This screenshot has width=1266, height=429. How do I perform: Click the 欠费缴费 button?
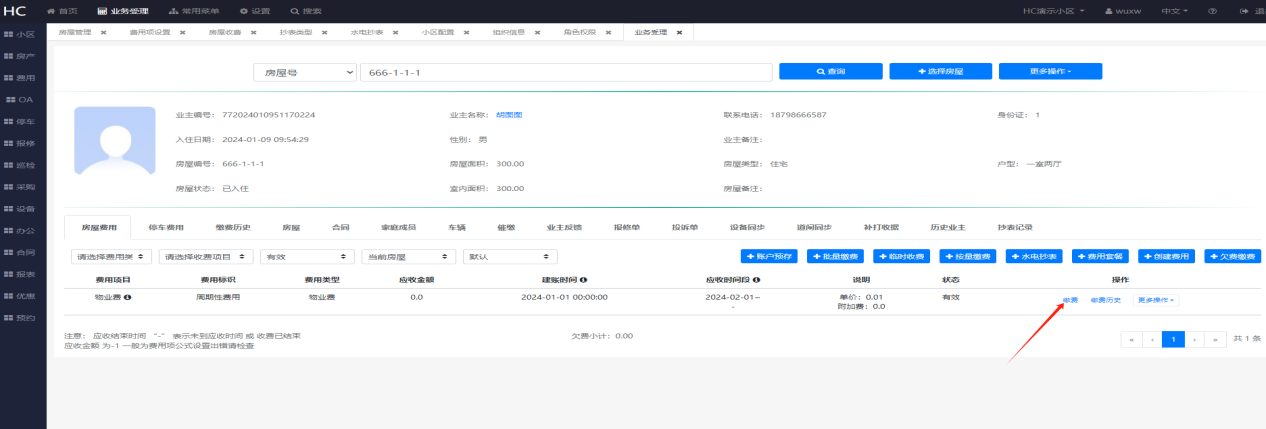pyautogui.click(x=1233, y=257)
